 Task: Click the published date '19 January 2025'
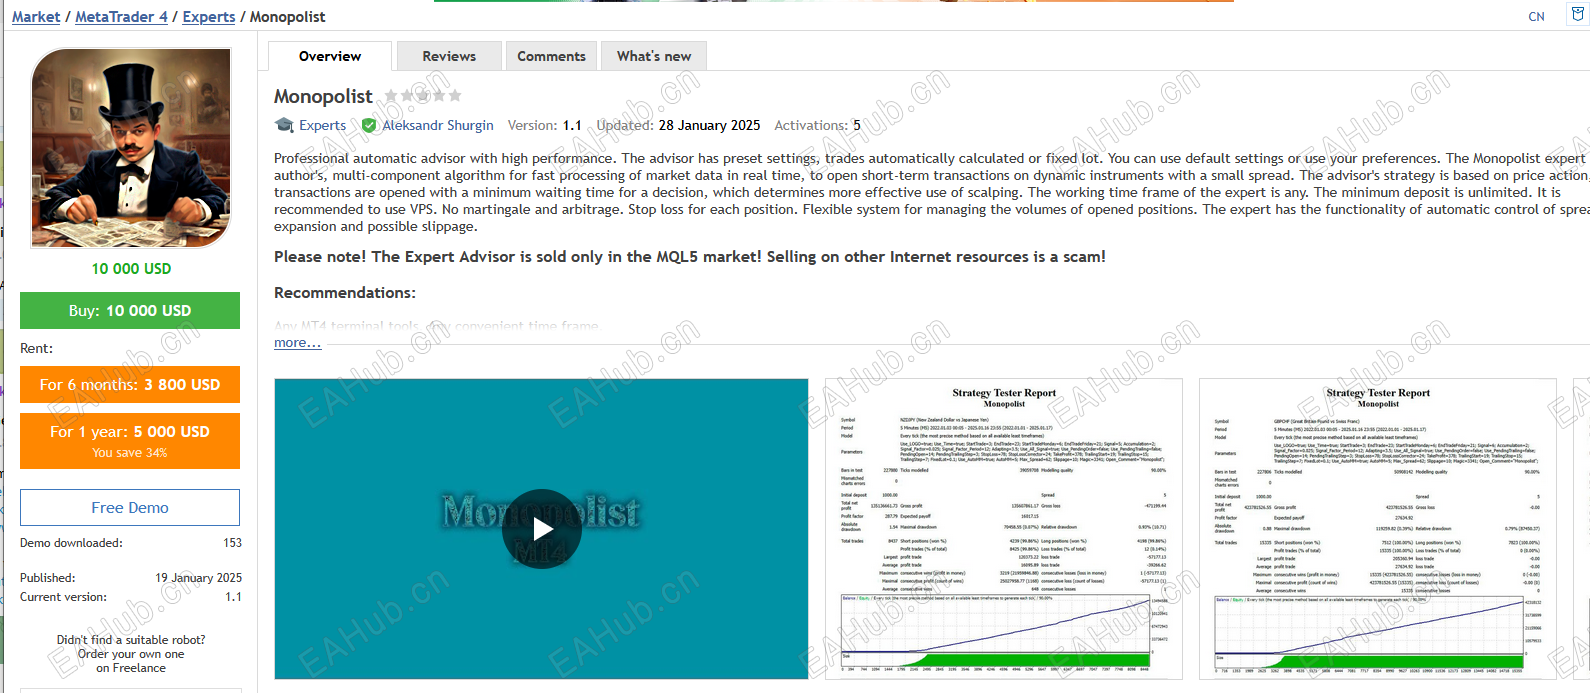(x=198, y=578)
